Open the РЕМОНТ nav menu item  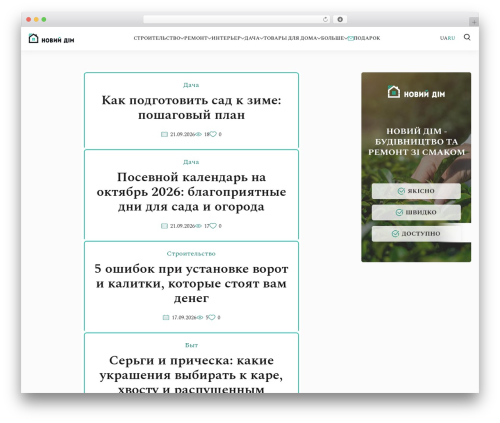(x=196, y=38)
